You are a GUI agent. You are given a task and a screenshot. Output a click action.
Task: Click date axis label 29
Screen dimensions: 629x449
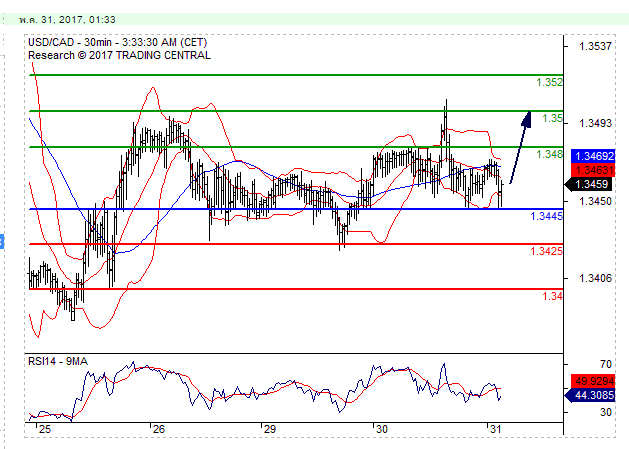(x=270, y=429)
